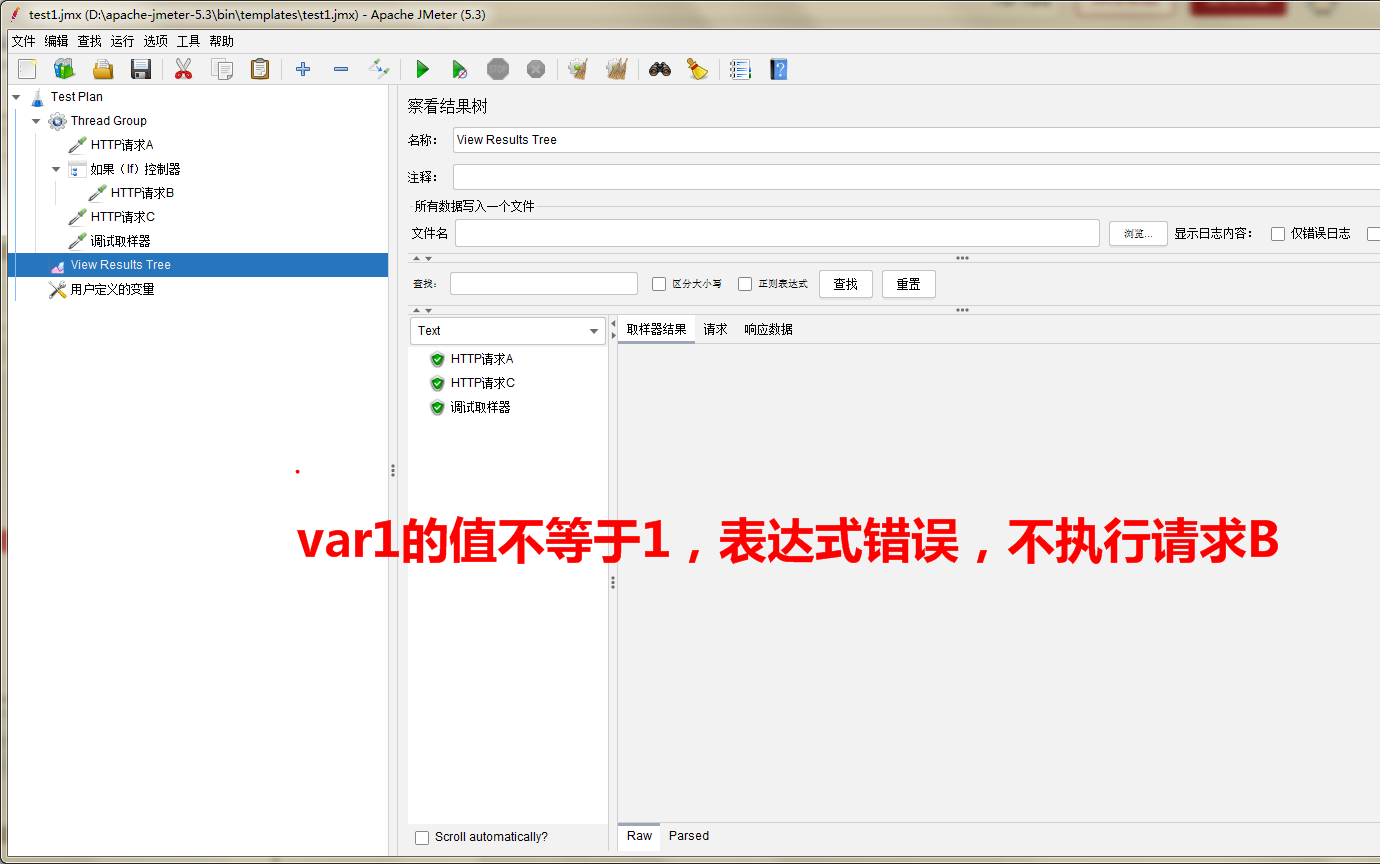The height and width of the screenshot is (864, 1380).
Task: Click the Start no pauses icon
Action: coord(460,69)
